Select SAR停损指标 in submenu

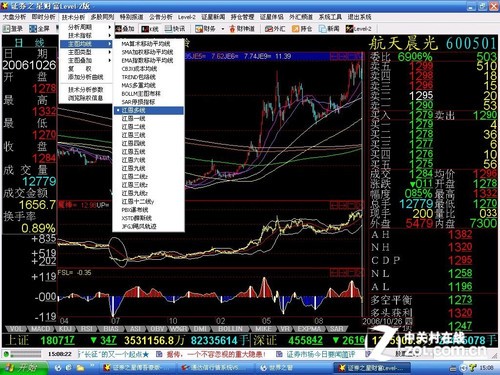click(x=149, y=102)
